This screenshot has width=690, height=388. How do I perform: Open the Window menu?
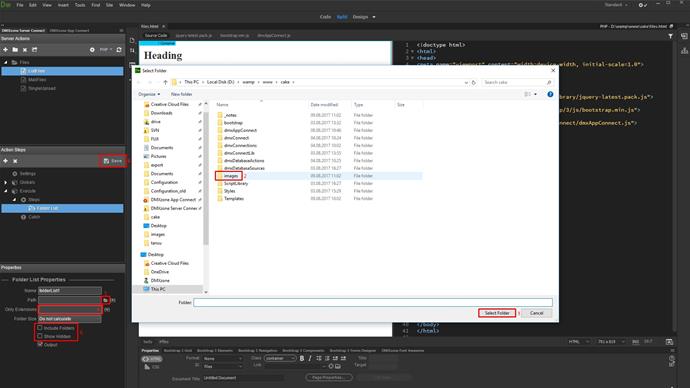[x=127, y=5]
